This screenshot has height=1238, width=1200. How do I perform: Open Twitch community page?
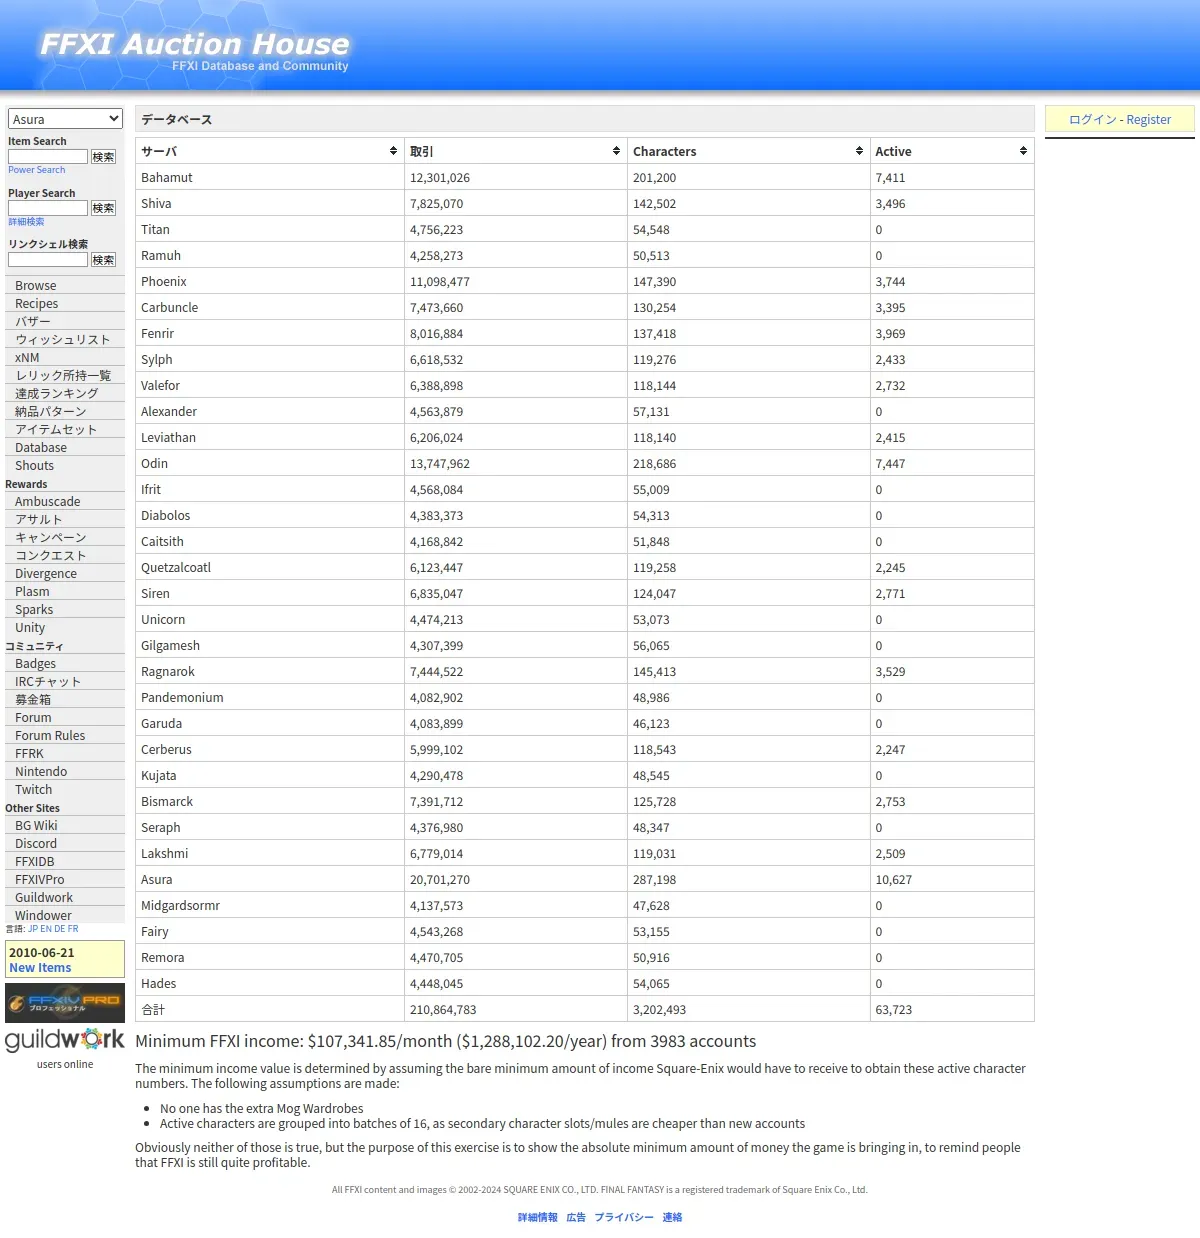(x=65, y=789)
